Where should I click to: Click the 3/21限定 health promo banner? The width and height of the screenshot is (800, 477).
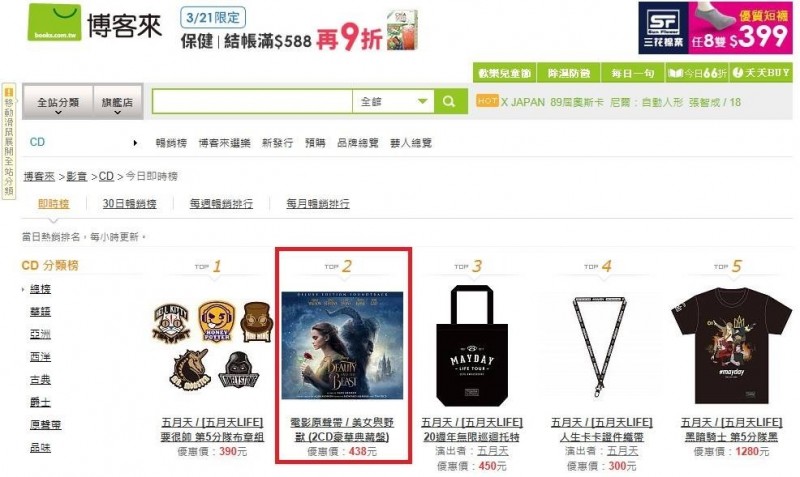(x=299, y=30)
